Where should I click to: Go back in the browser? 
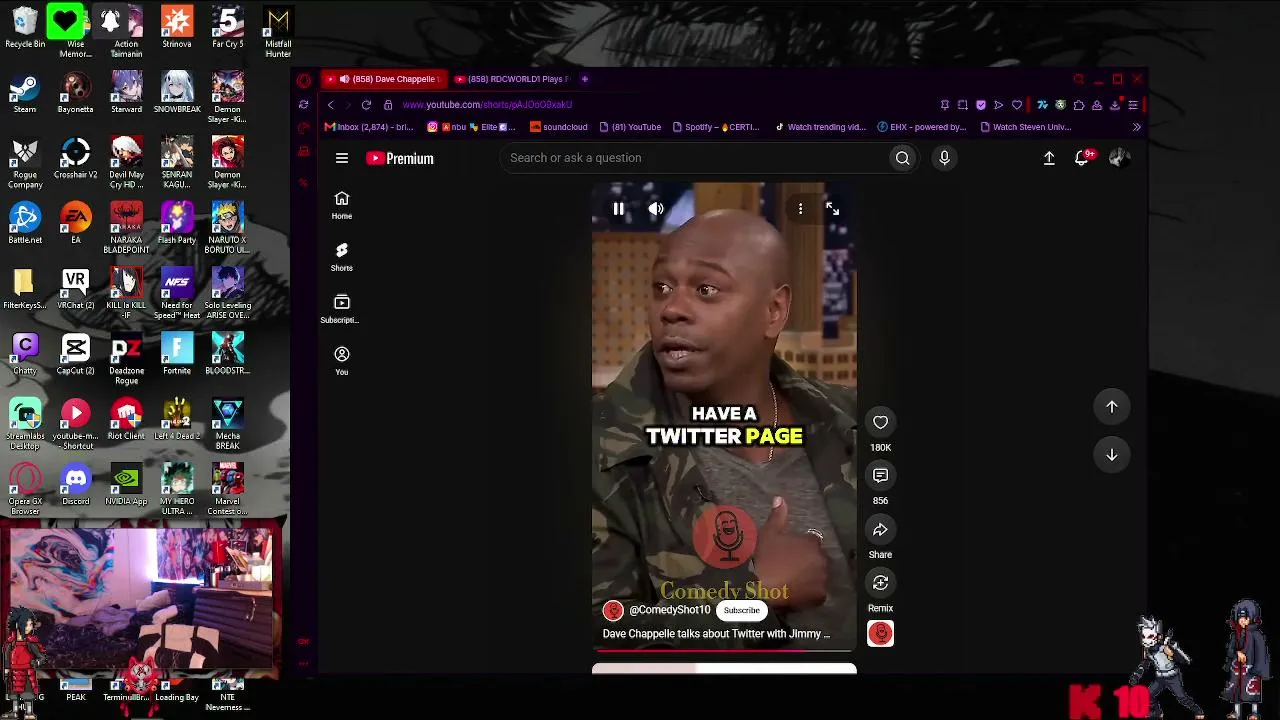(331, 105)
